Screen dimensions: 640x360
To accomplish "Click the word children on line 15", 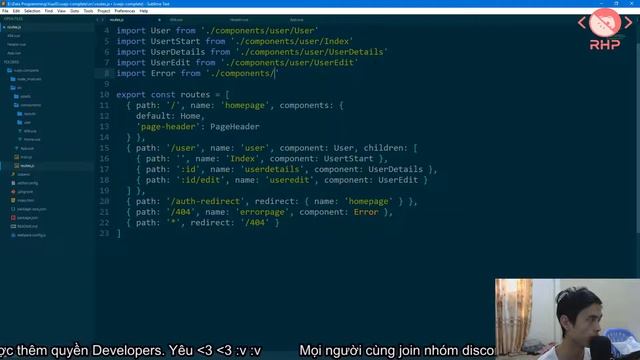I will click(384, 148).
